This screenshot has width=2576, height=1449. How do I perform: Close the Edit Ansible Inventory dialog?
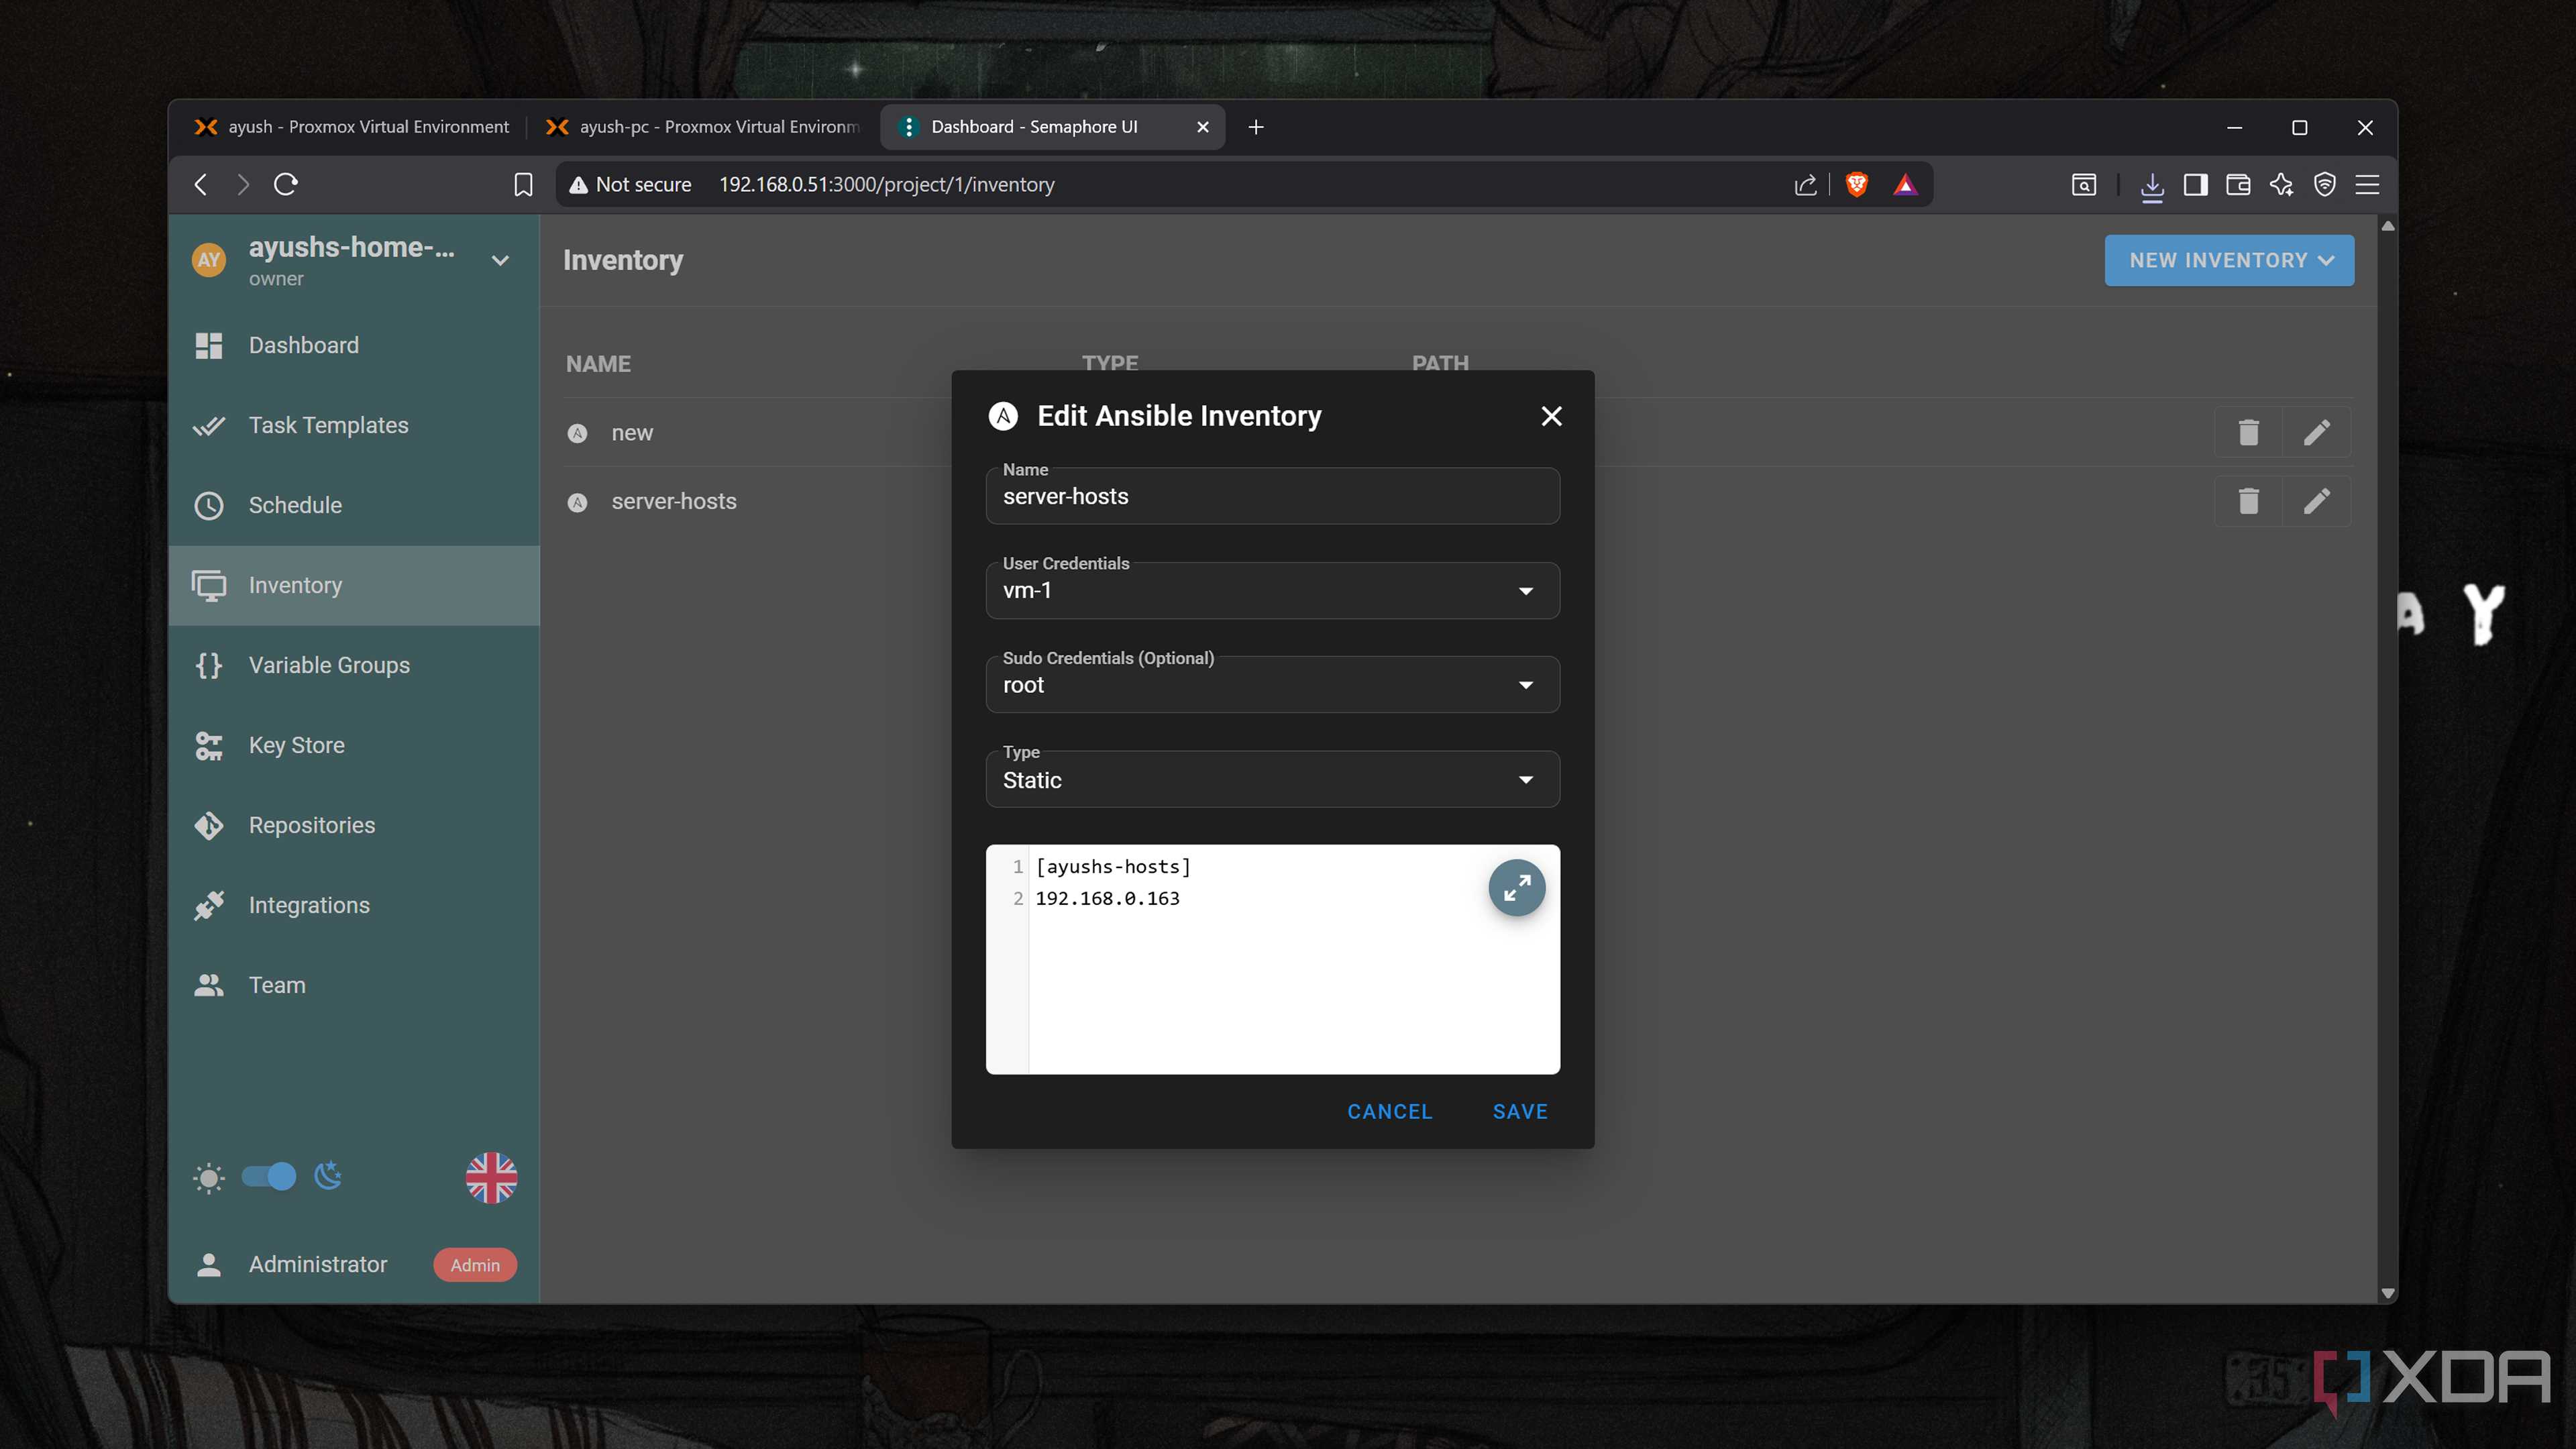(1551, 416)
